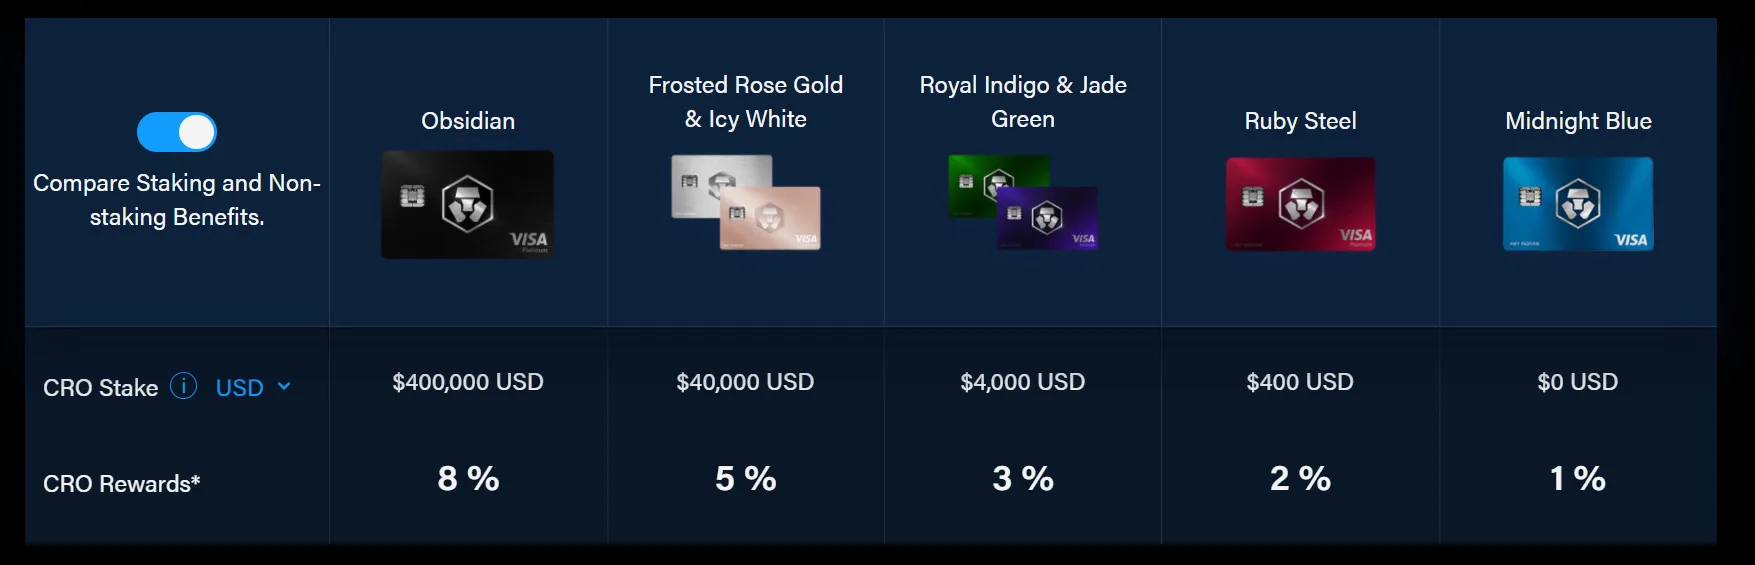
Task: Click the CRO Rewards* row label
Action: tap(122, 484)
